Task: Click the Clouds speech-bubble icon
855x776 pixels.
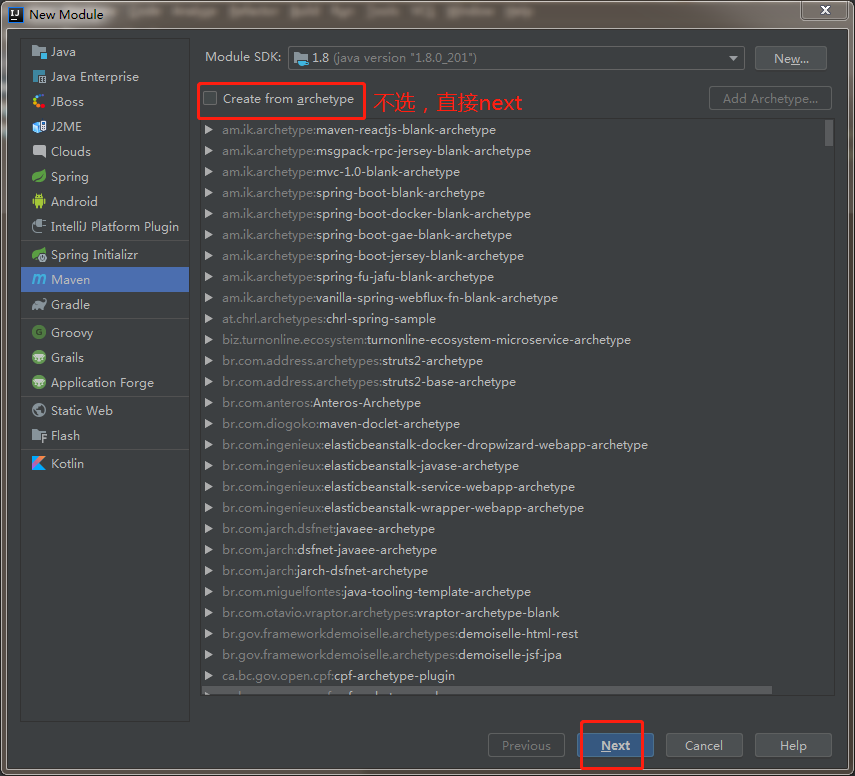Action: [x=39, y=151]
